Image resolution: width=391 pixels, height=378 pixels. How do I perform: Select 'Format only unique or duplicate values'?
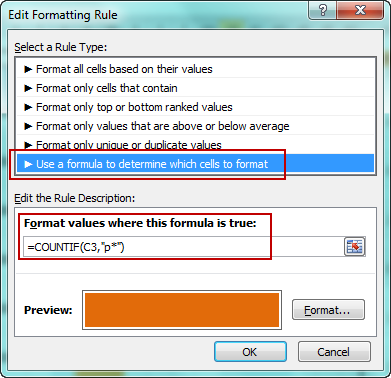(x=195, y=145)
